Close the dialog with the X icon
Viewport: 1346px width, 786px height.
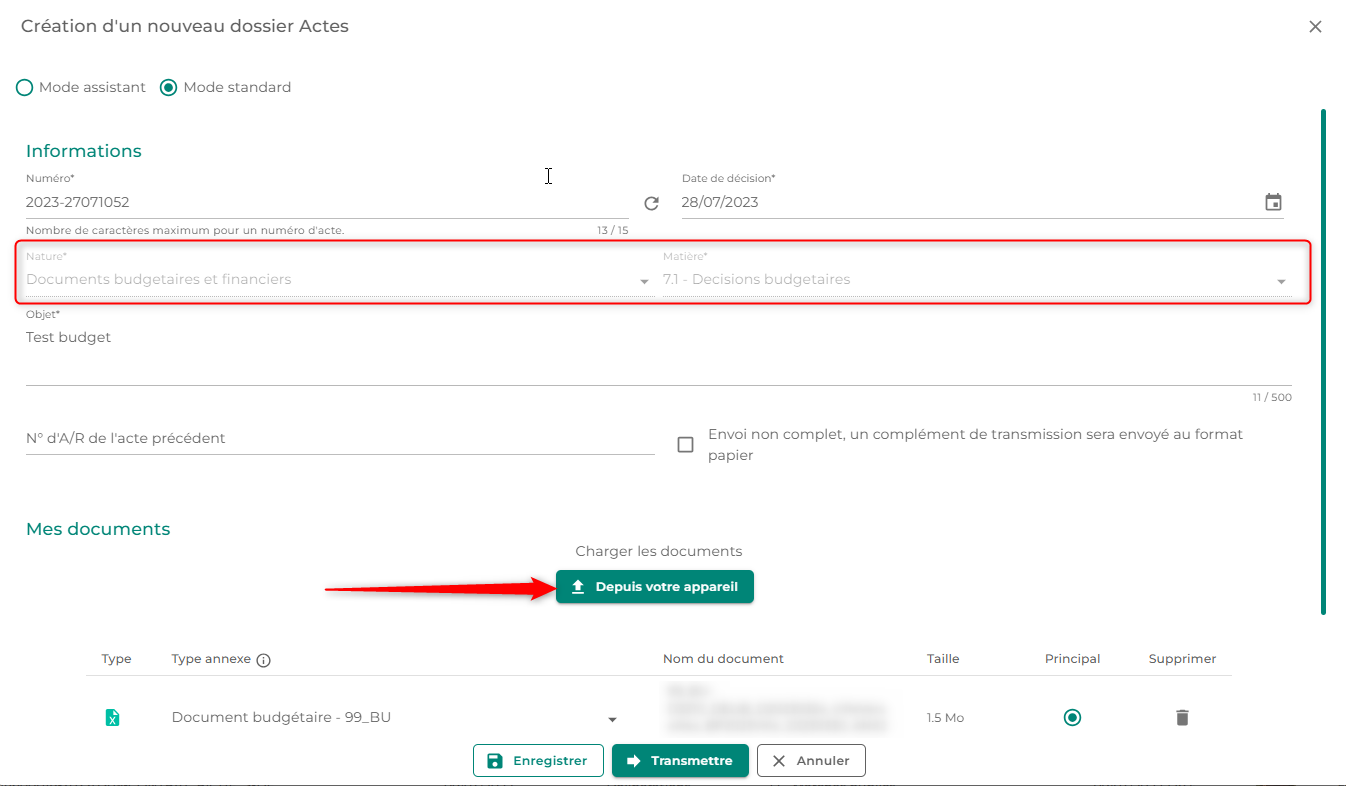[x=1315, y=27]
